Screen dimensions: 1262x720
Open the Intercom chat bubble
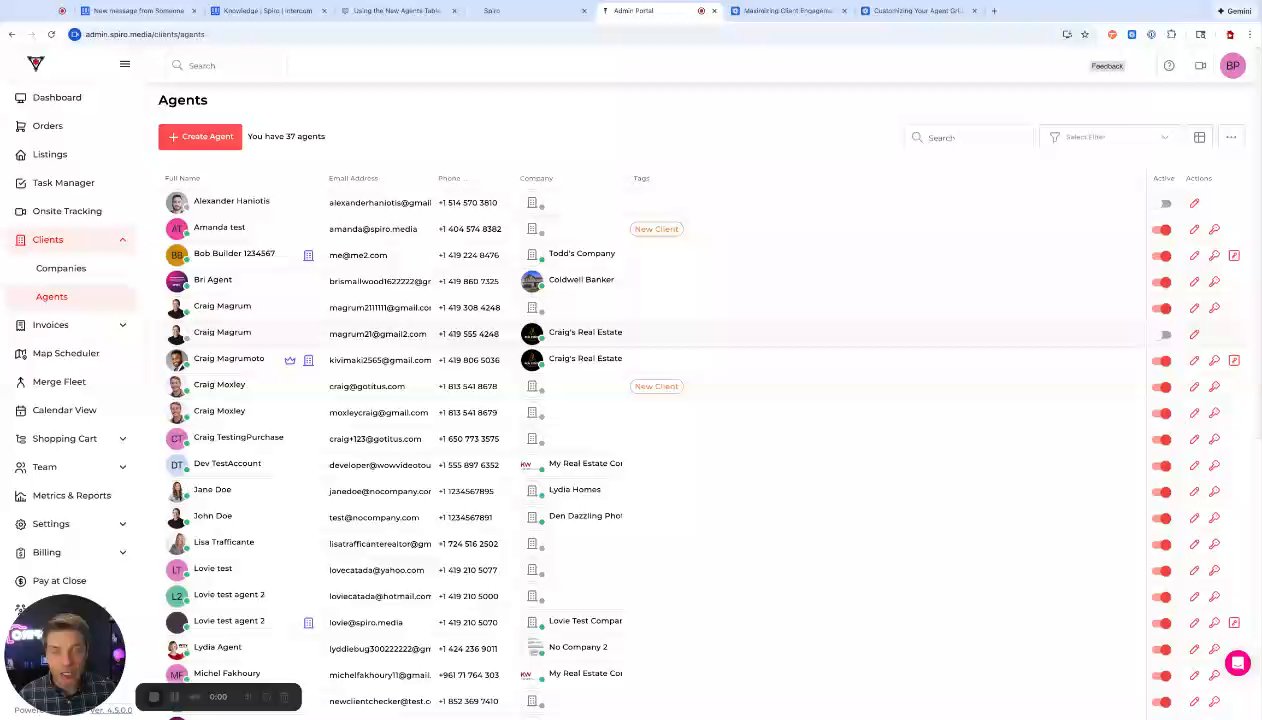click(1238, 663)
